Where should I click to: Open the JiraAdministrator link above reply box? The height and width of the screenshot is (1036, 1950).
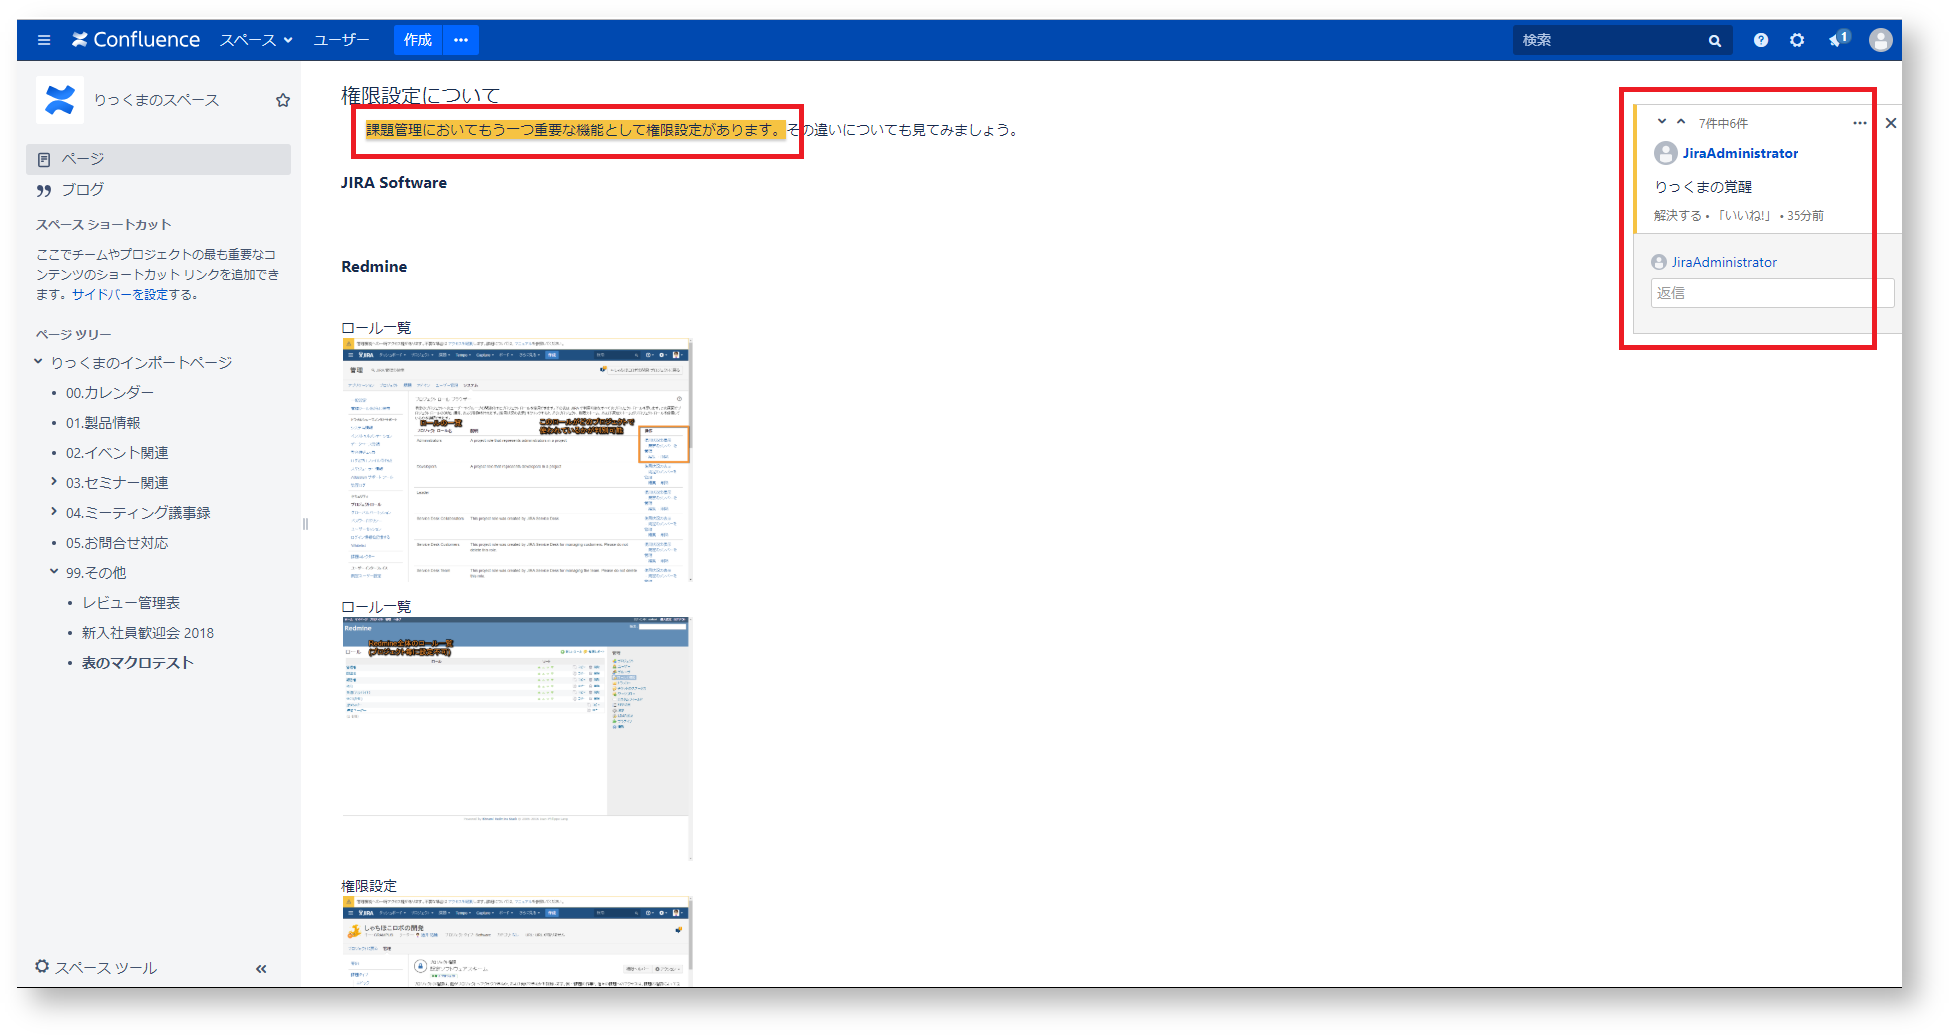point(1724,262)
